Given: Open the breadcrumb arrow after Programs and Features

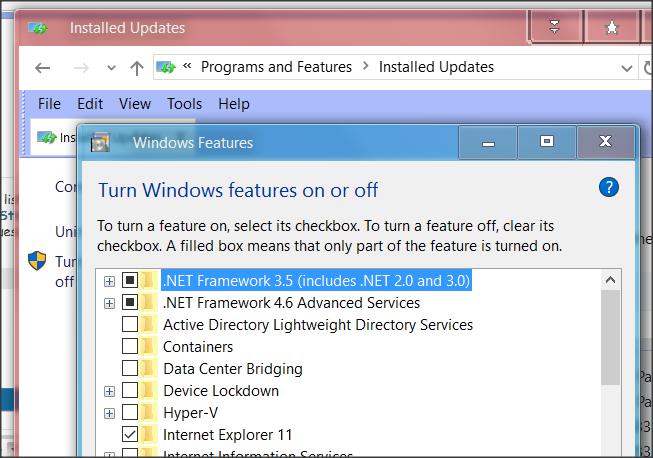Looking at the screenshot, I should click(x=366, y=66).
